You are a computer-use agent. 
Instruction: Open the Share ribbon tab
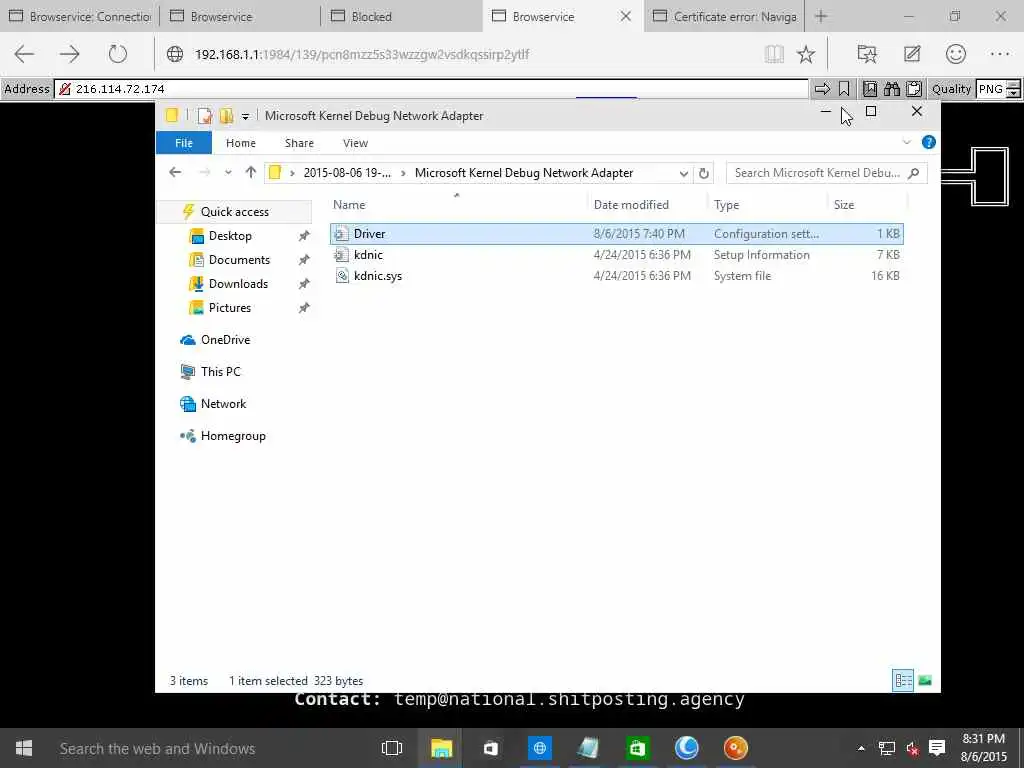299,143
